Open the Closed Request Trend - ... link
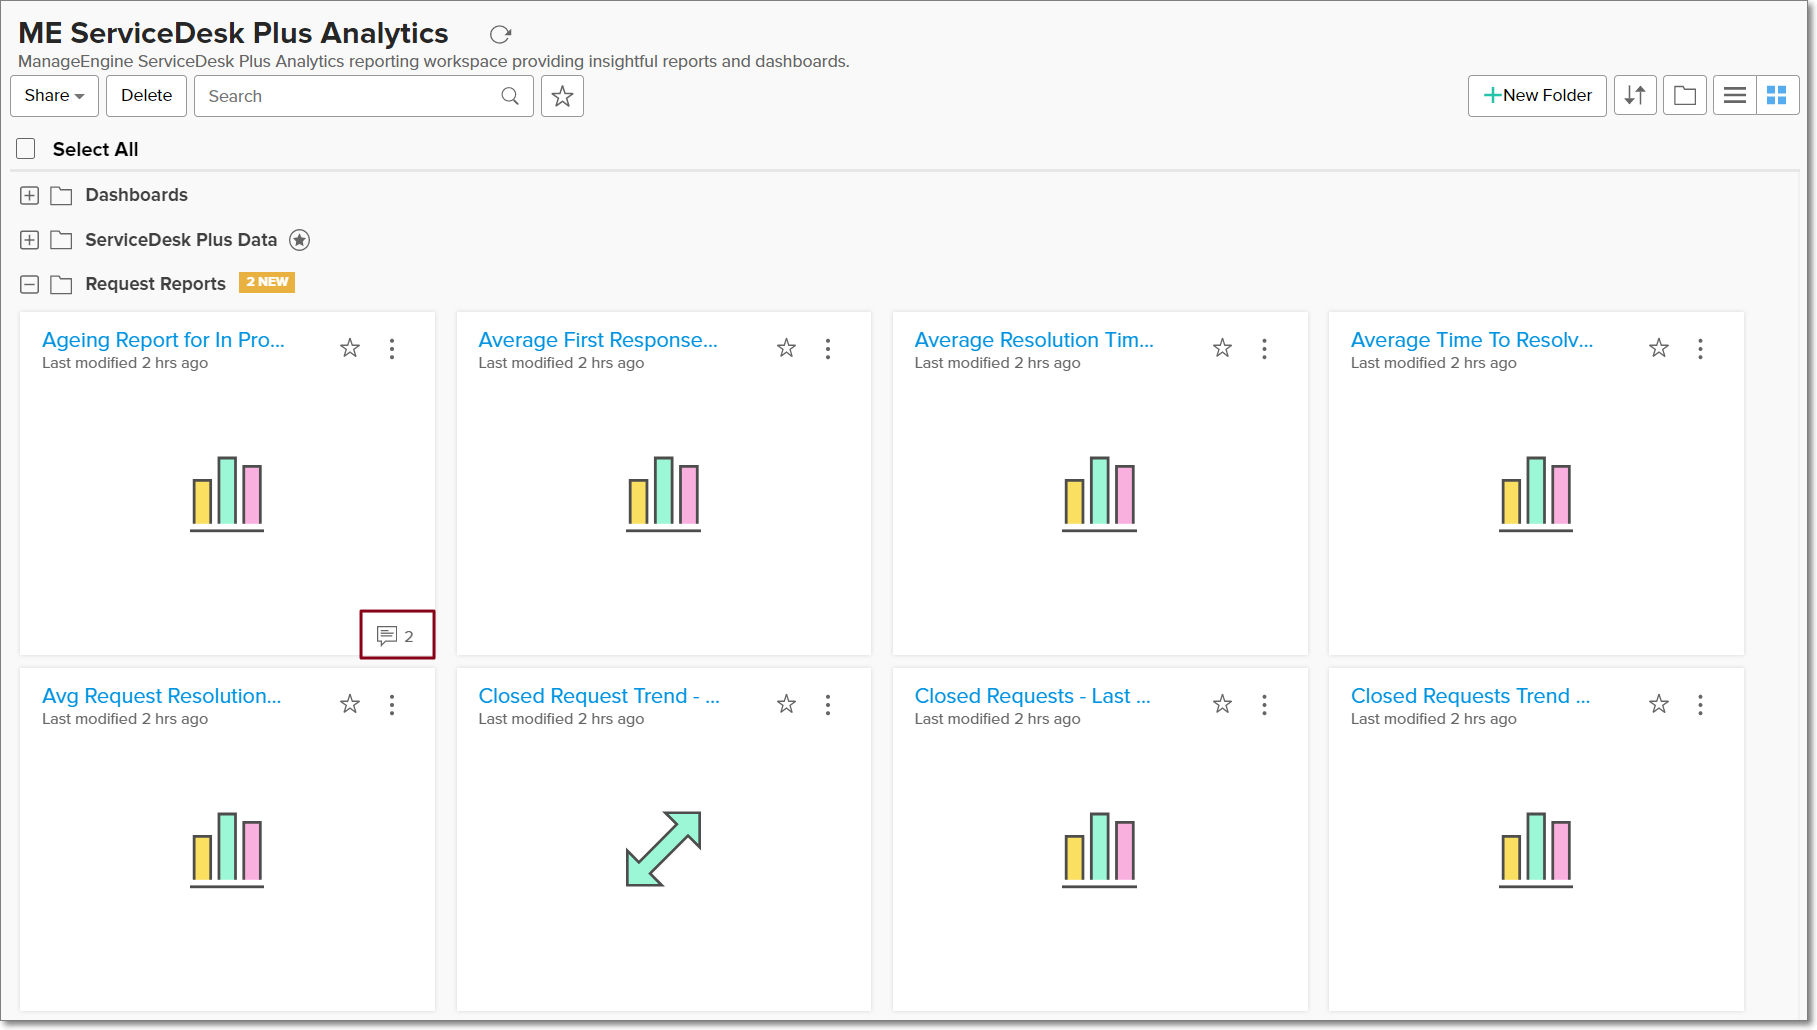The width and height of the screenshot is (1817, 1030). (599, 696)
